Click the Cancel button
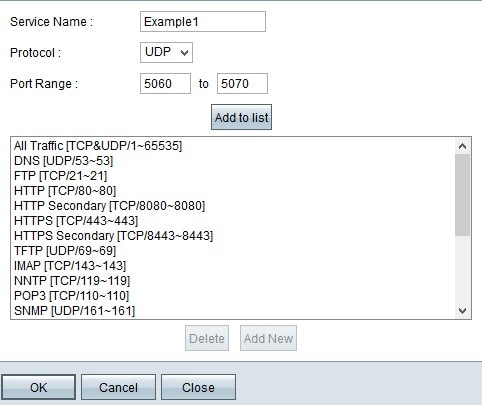 (118, 387)
